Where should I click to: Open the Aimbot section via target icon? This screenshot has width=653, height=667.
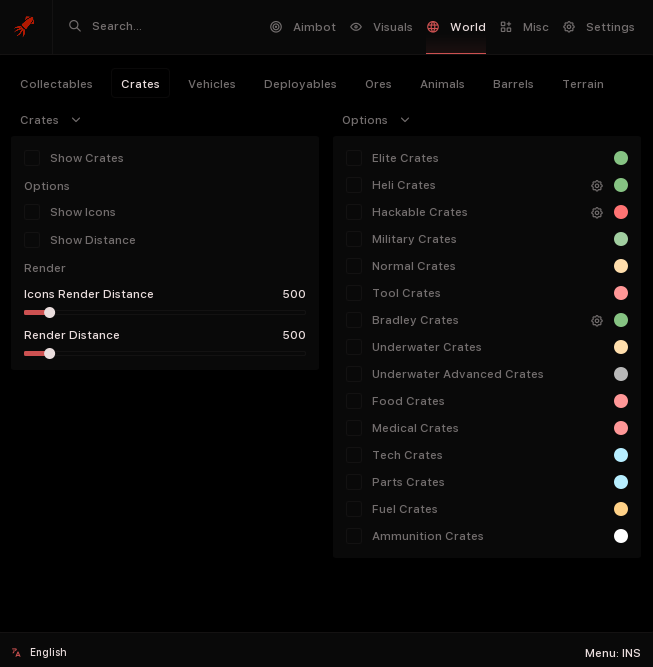tap(276, 27)
